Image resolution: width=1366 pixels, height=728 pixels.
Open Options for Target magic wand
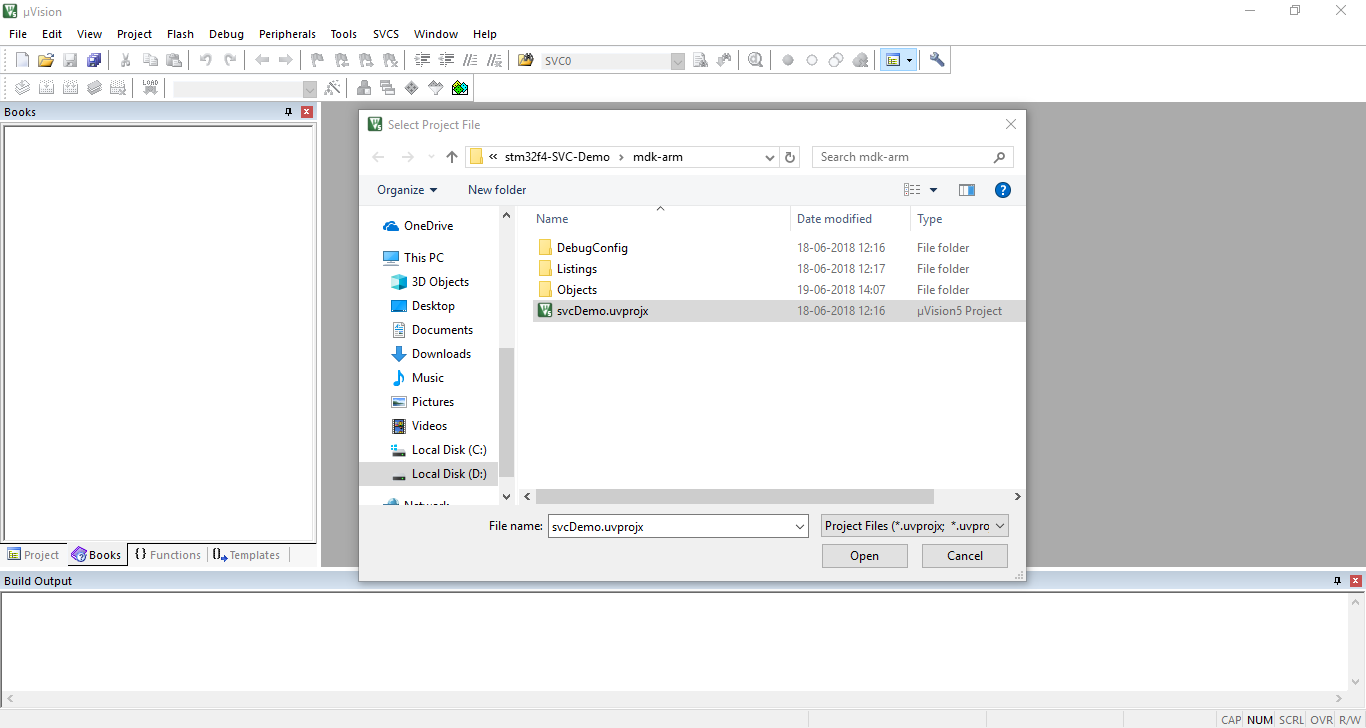click(x=332, y=88)
